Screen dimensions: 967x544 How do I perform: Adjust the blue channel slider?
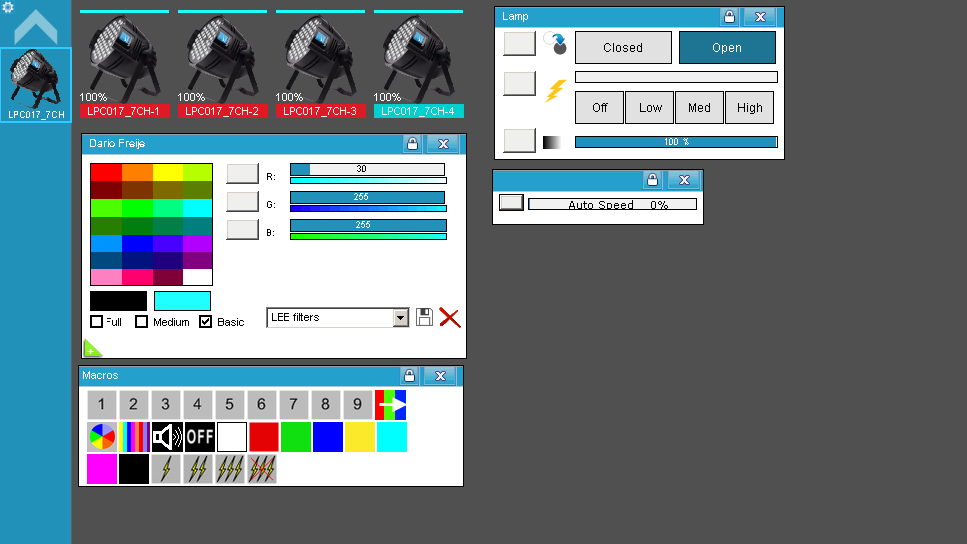click(x=368, y=225)
